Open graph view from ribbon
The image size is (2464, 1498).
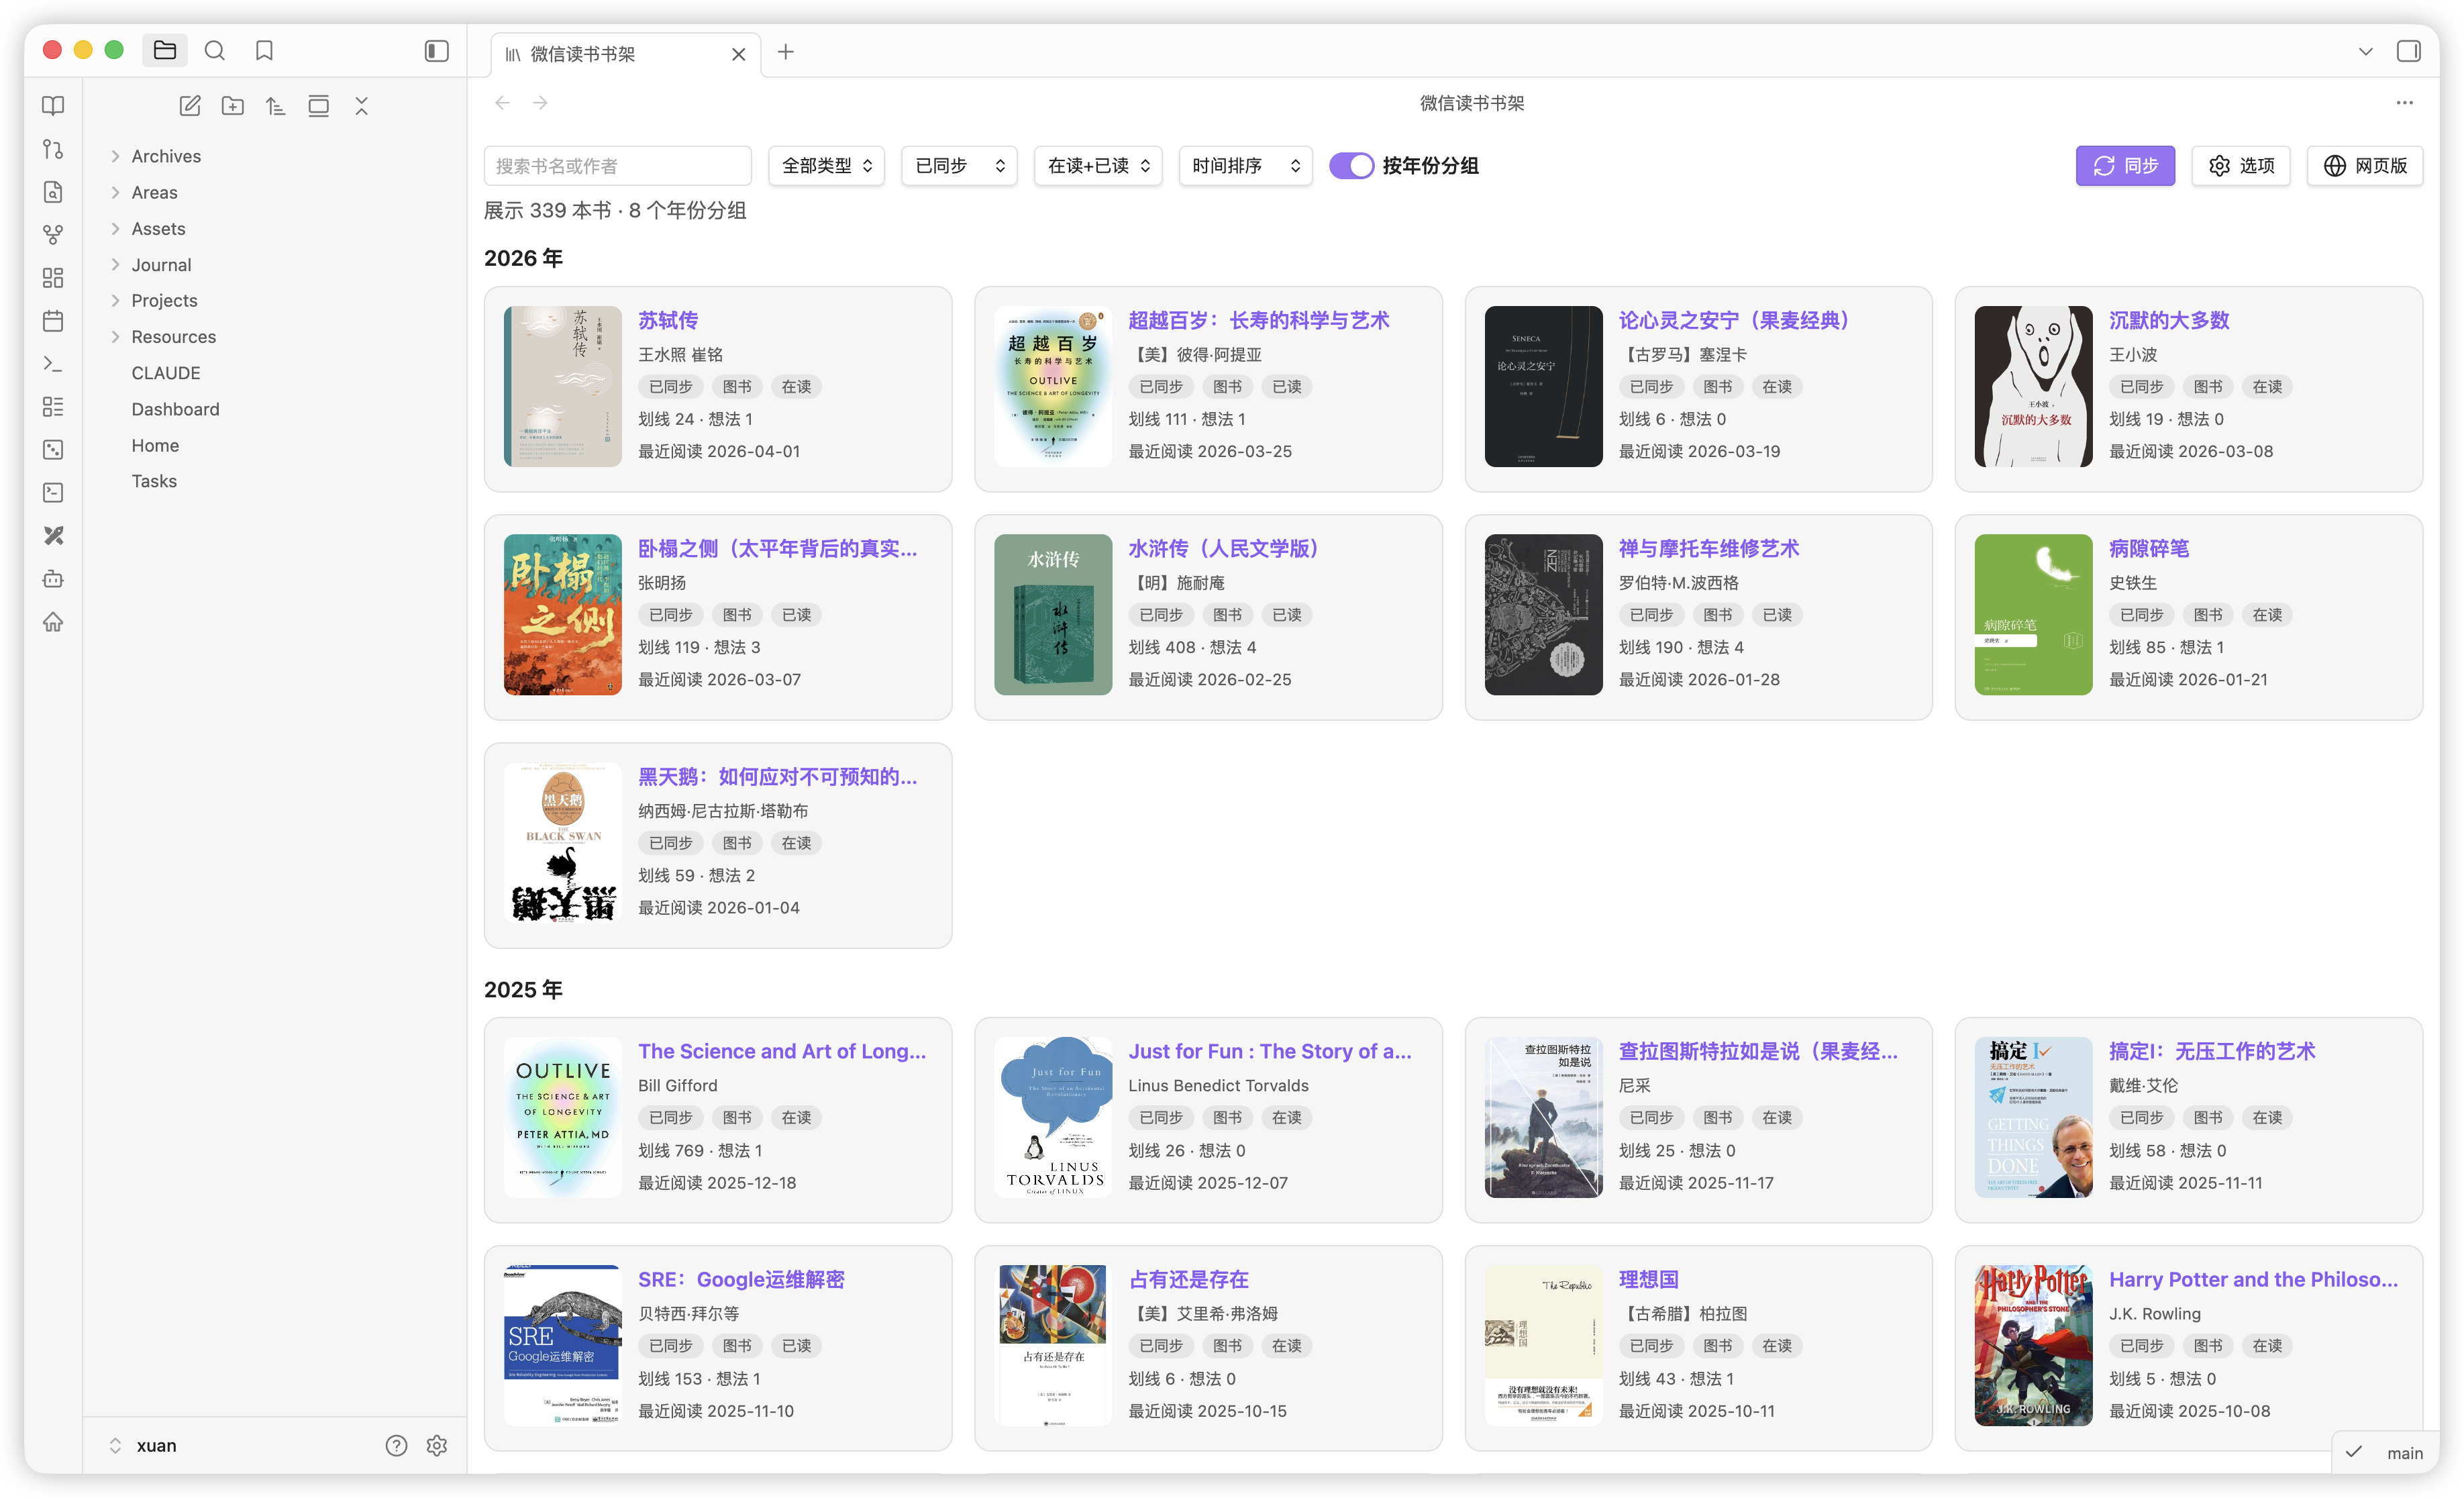pyautogui.click(x=53, y=234)
